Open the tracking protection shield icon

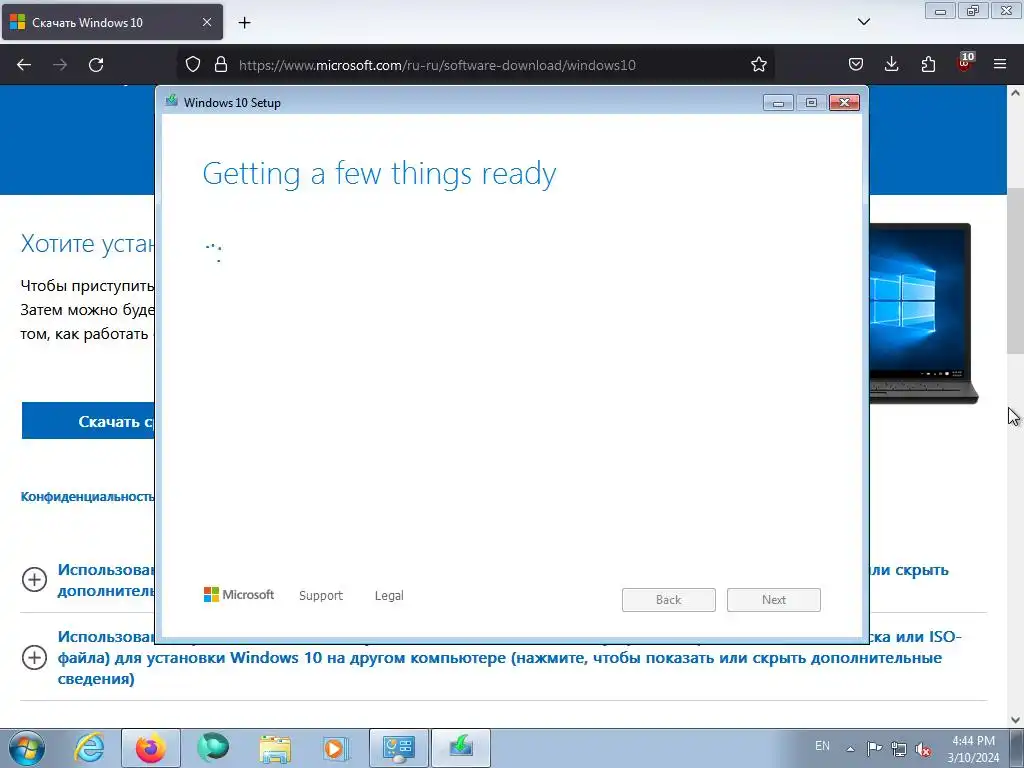193,64
